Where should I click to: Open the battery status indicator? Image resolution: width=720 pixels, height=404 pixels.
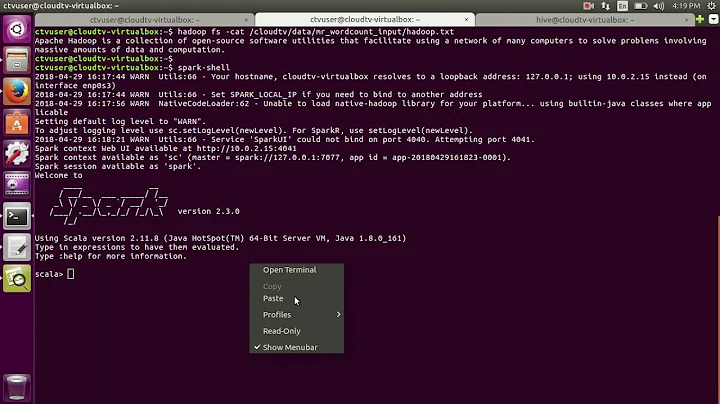641,6
